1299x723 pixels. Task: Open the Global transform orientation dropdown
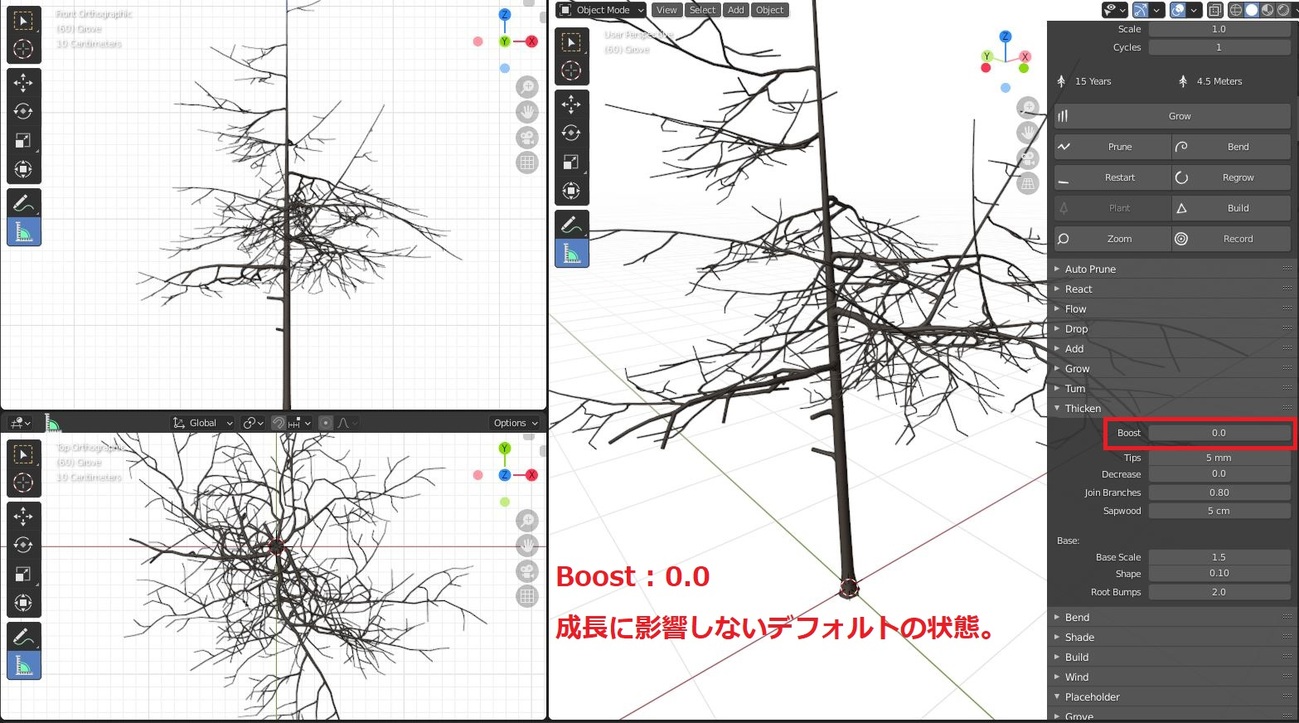202,423
